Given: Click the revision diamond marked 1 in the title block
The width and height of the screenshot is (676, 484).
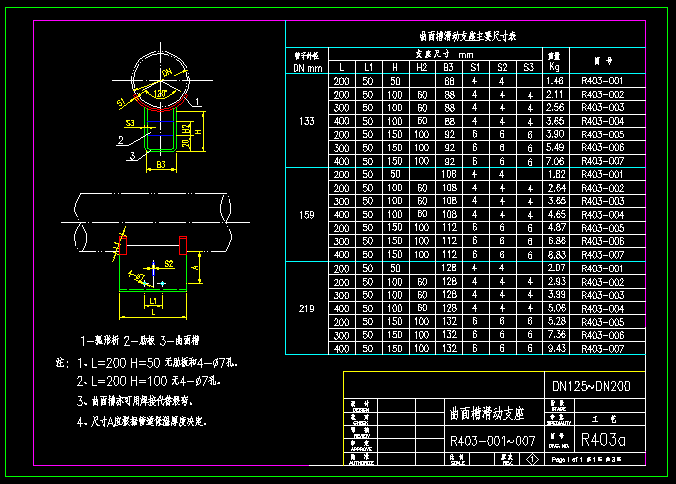Looking at the screenshot, I should pyautogui.click(x=532, y=459).
